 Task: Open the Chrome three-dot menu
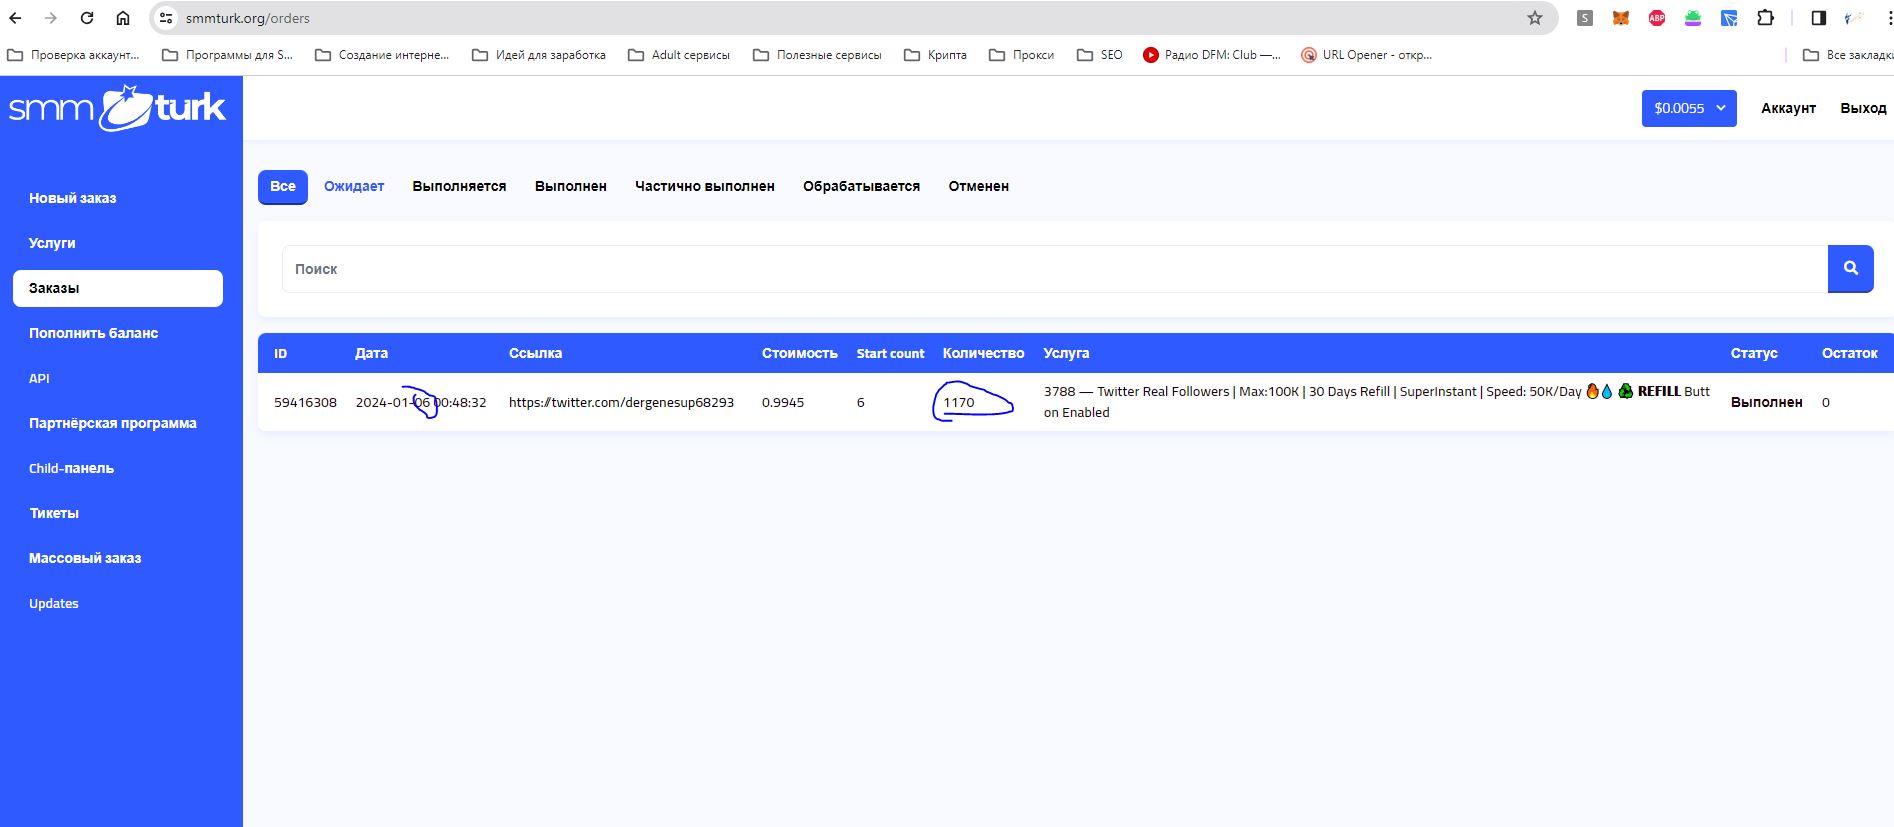pyautogui.click(x=1889, y=18)
